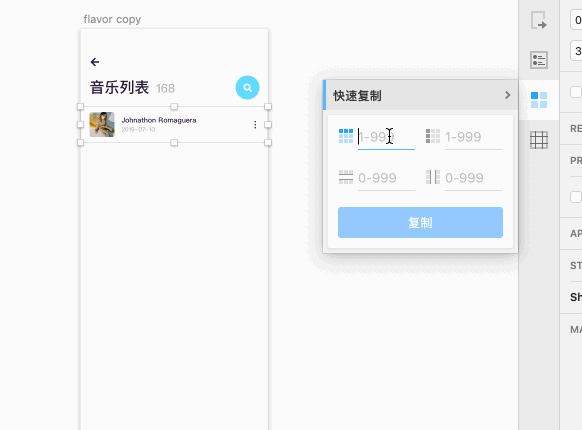
Task: Focus the column spacing 0-999 input field
Action: click(x=473, y=178)
